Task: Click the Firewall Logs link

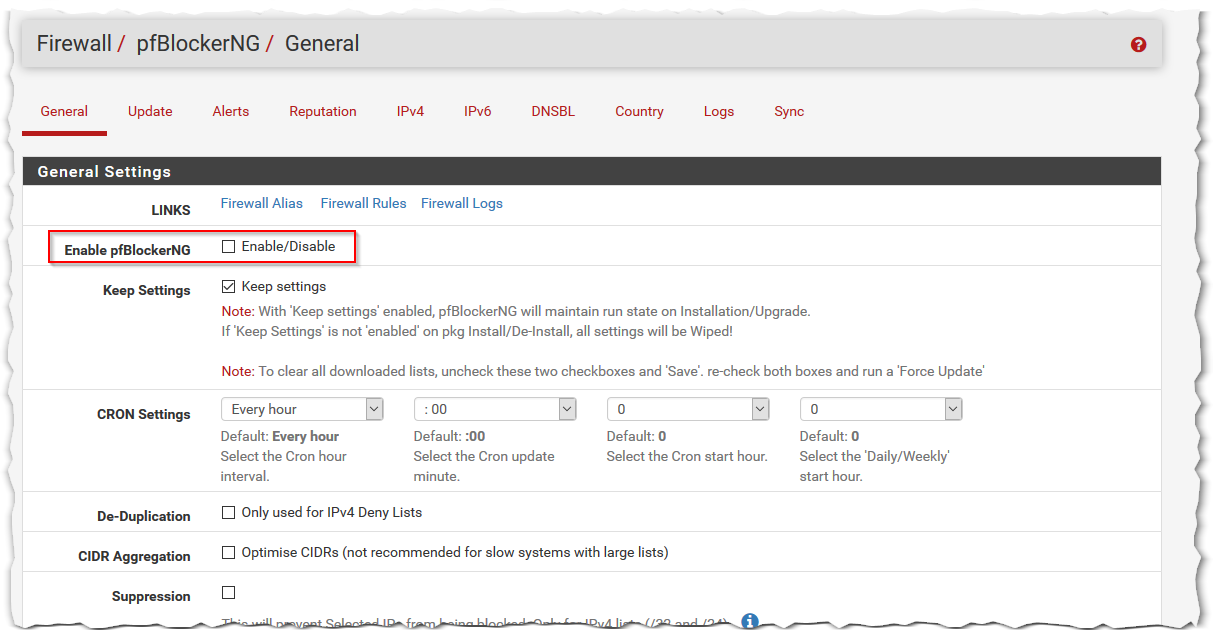Action: click(x=461, y=203)
